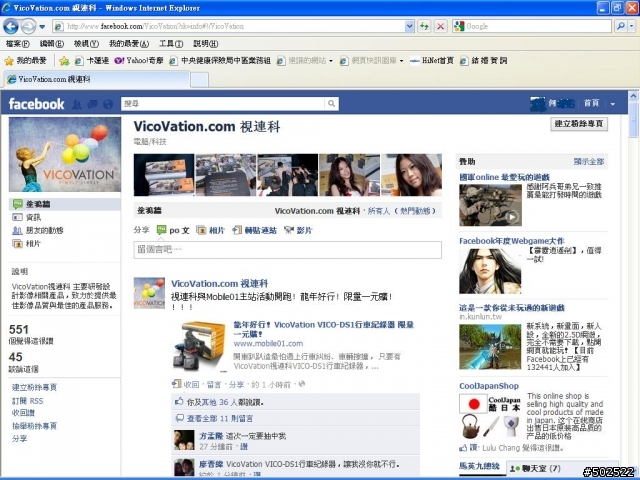Open the 檔案(F) menu
Image resolution: width=640 pixels, height=480 pixels.
[x=18, y=43]
